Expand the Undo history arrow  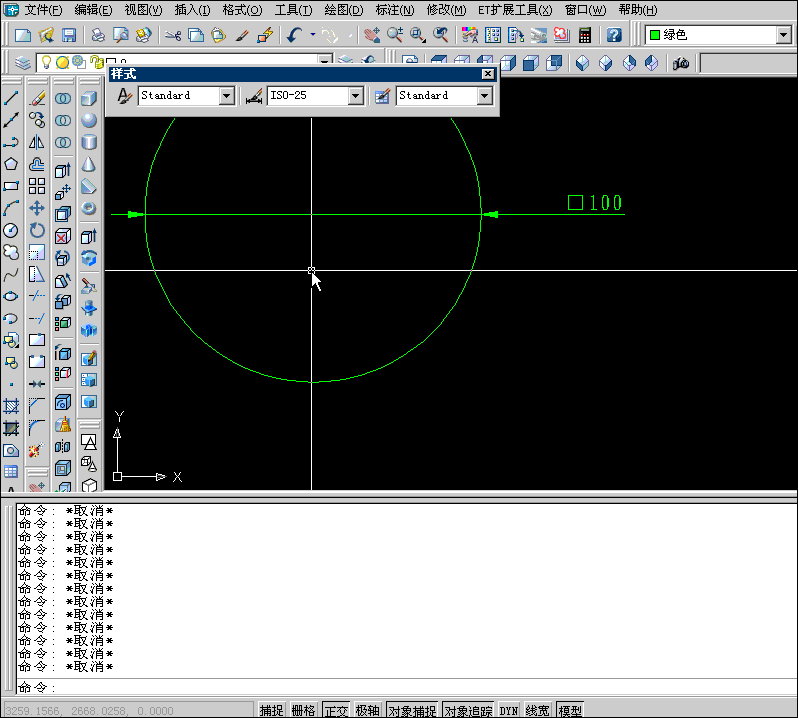coord(312,35)
